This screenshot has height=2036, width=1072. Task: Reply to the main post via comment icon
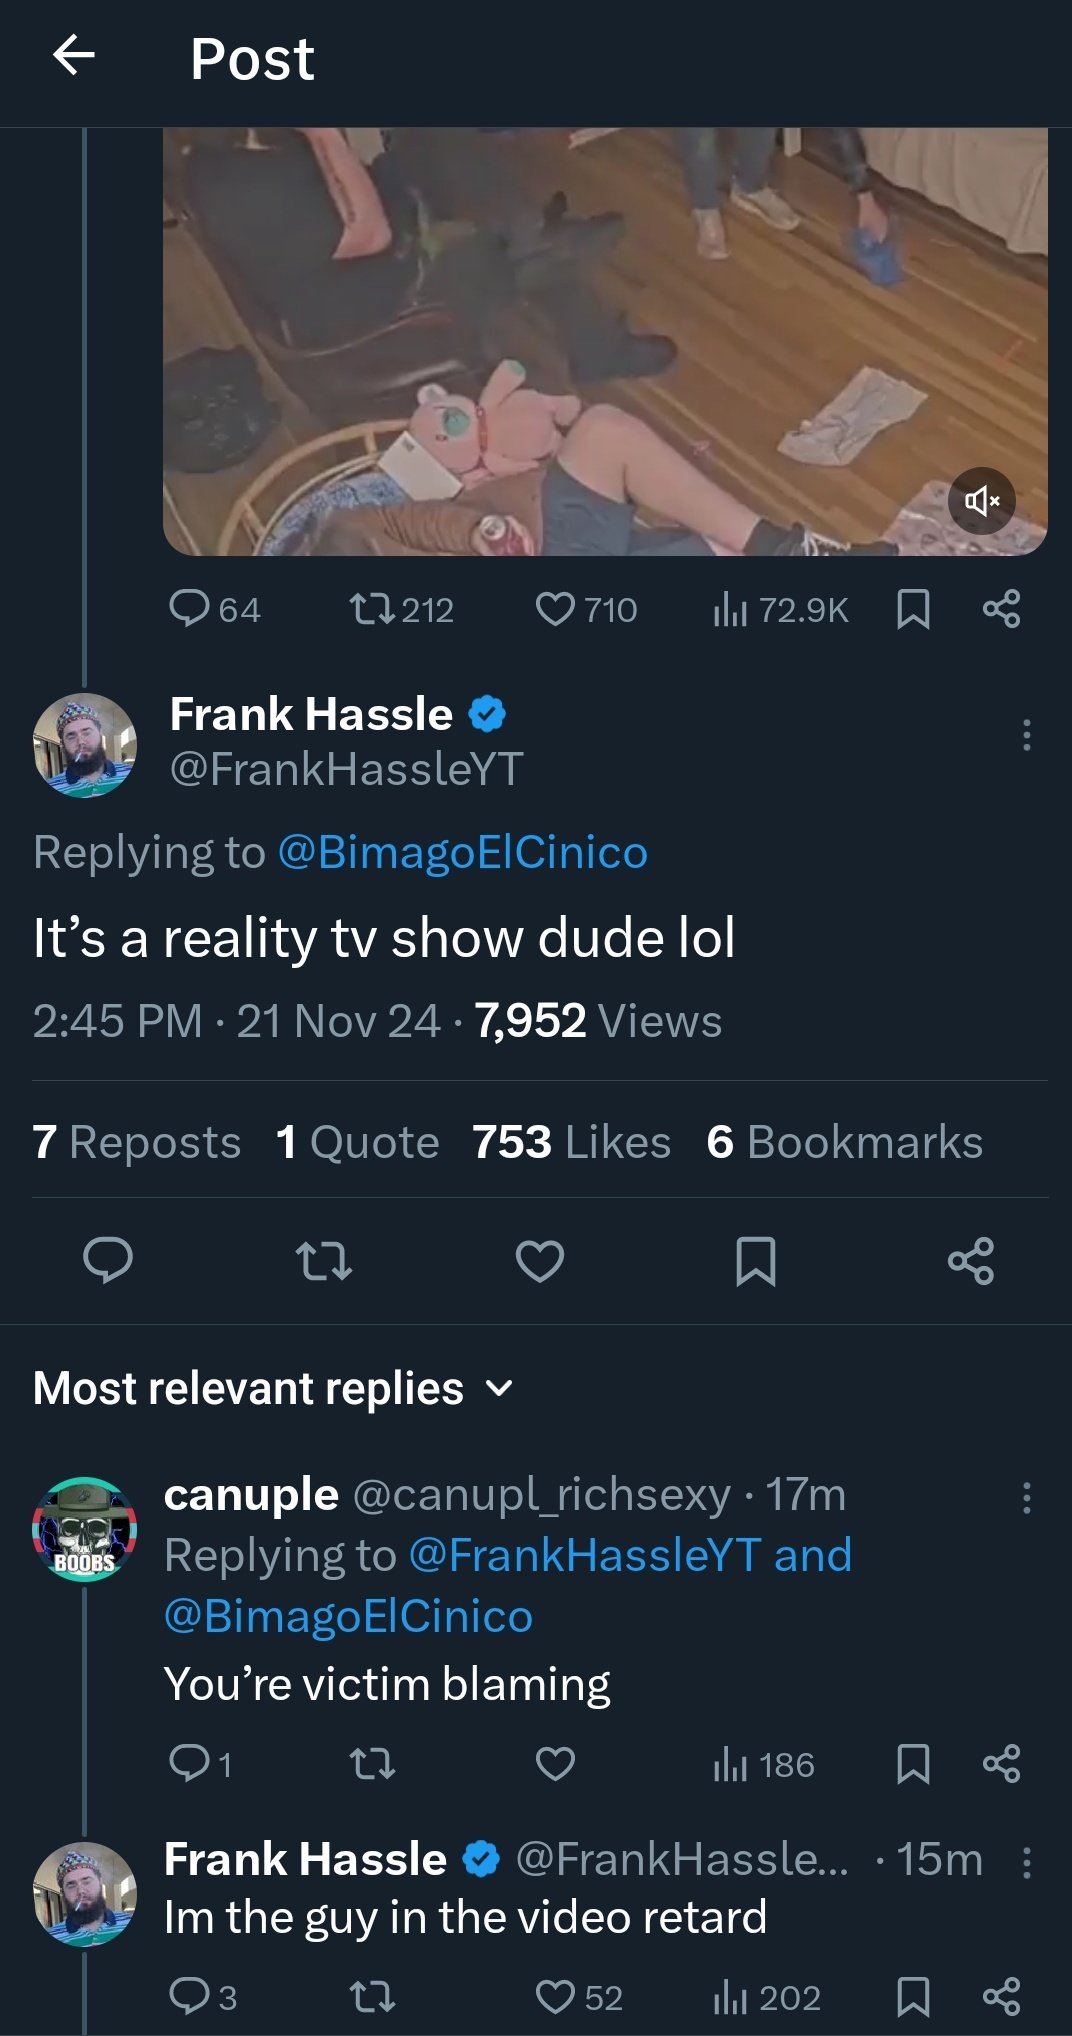pos(108,1260)
